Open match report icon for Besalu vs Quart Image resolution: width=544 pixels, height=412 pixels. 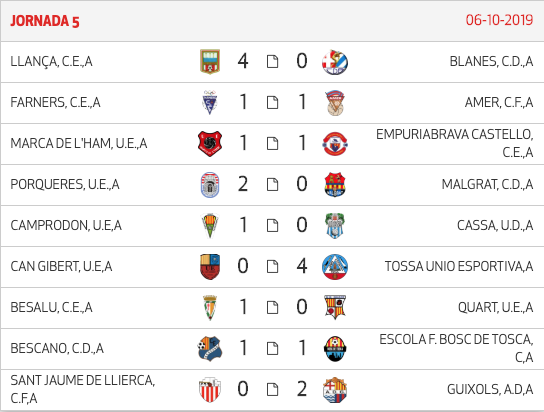[272, 308]
